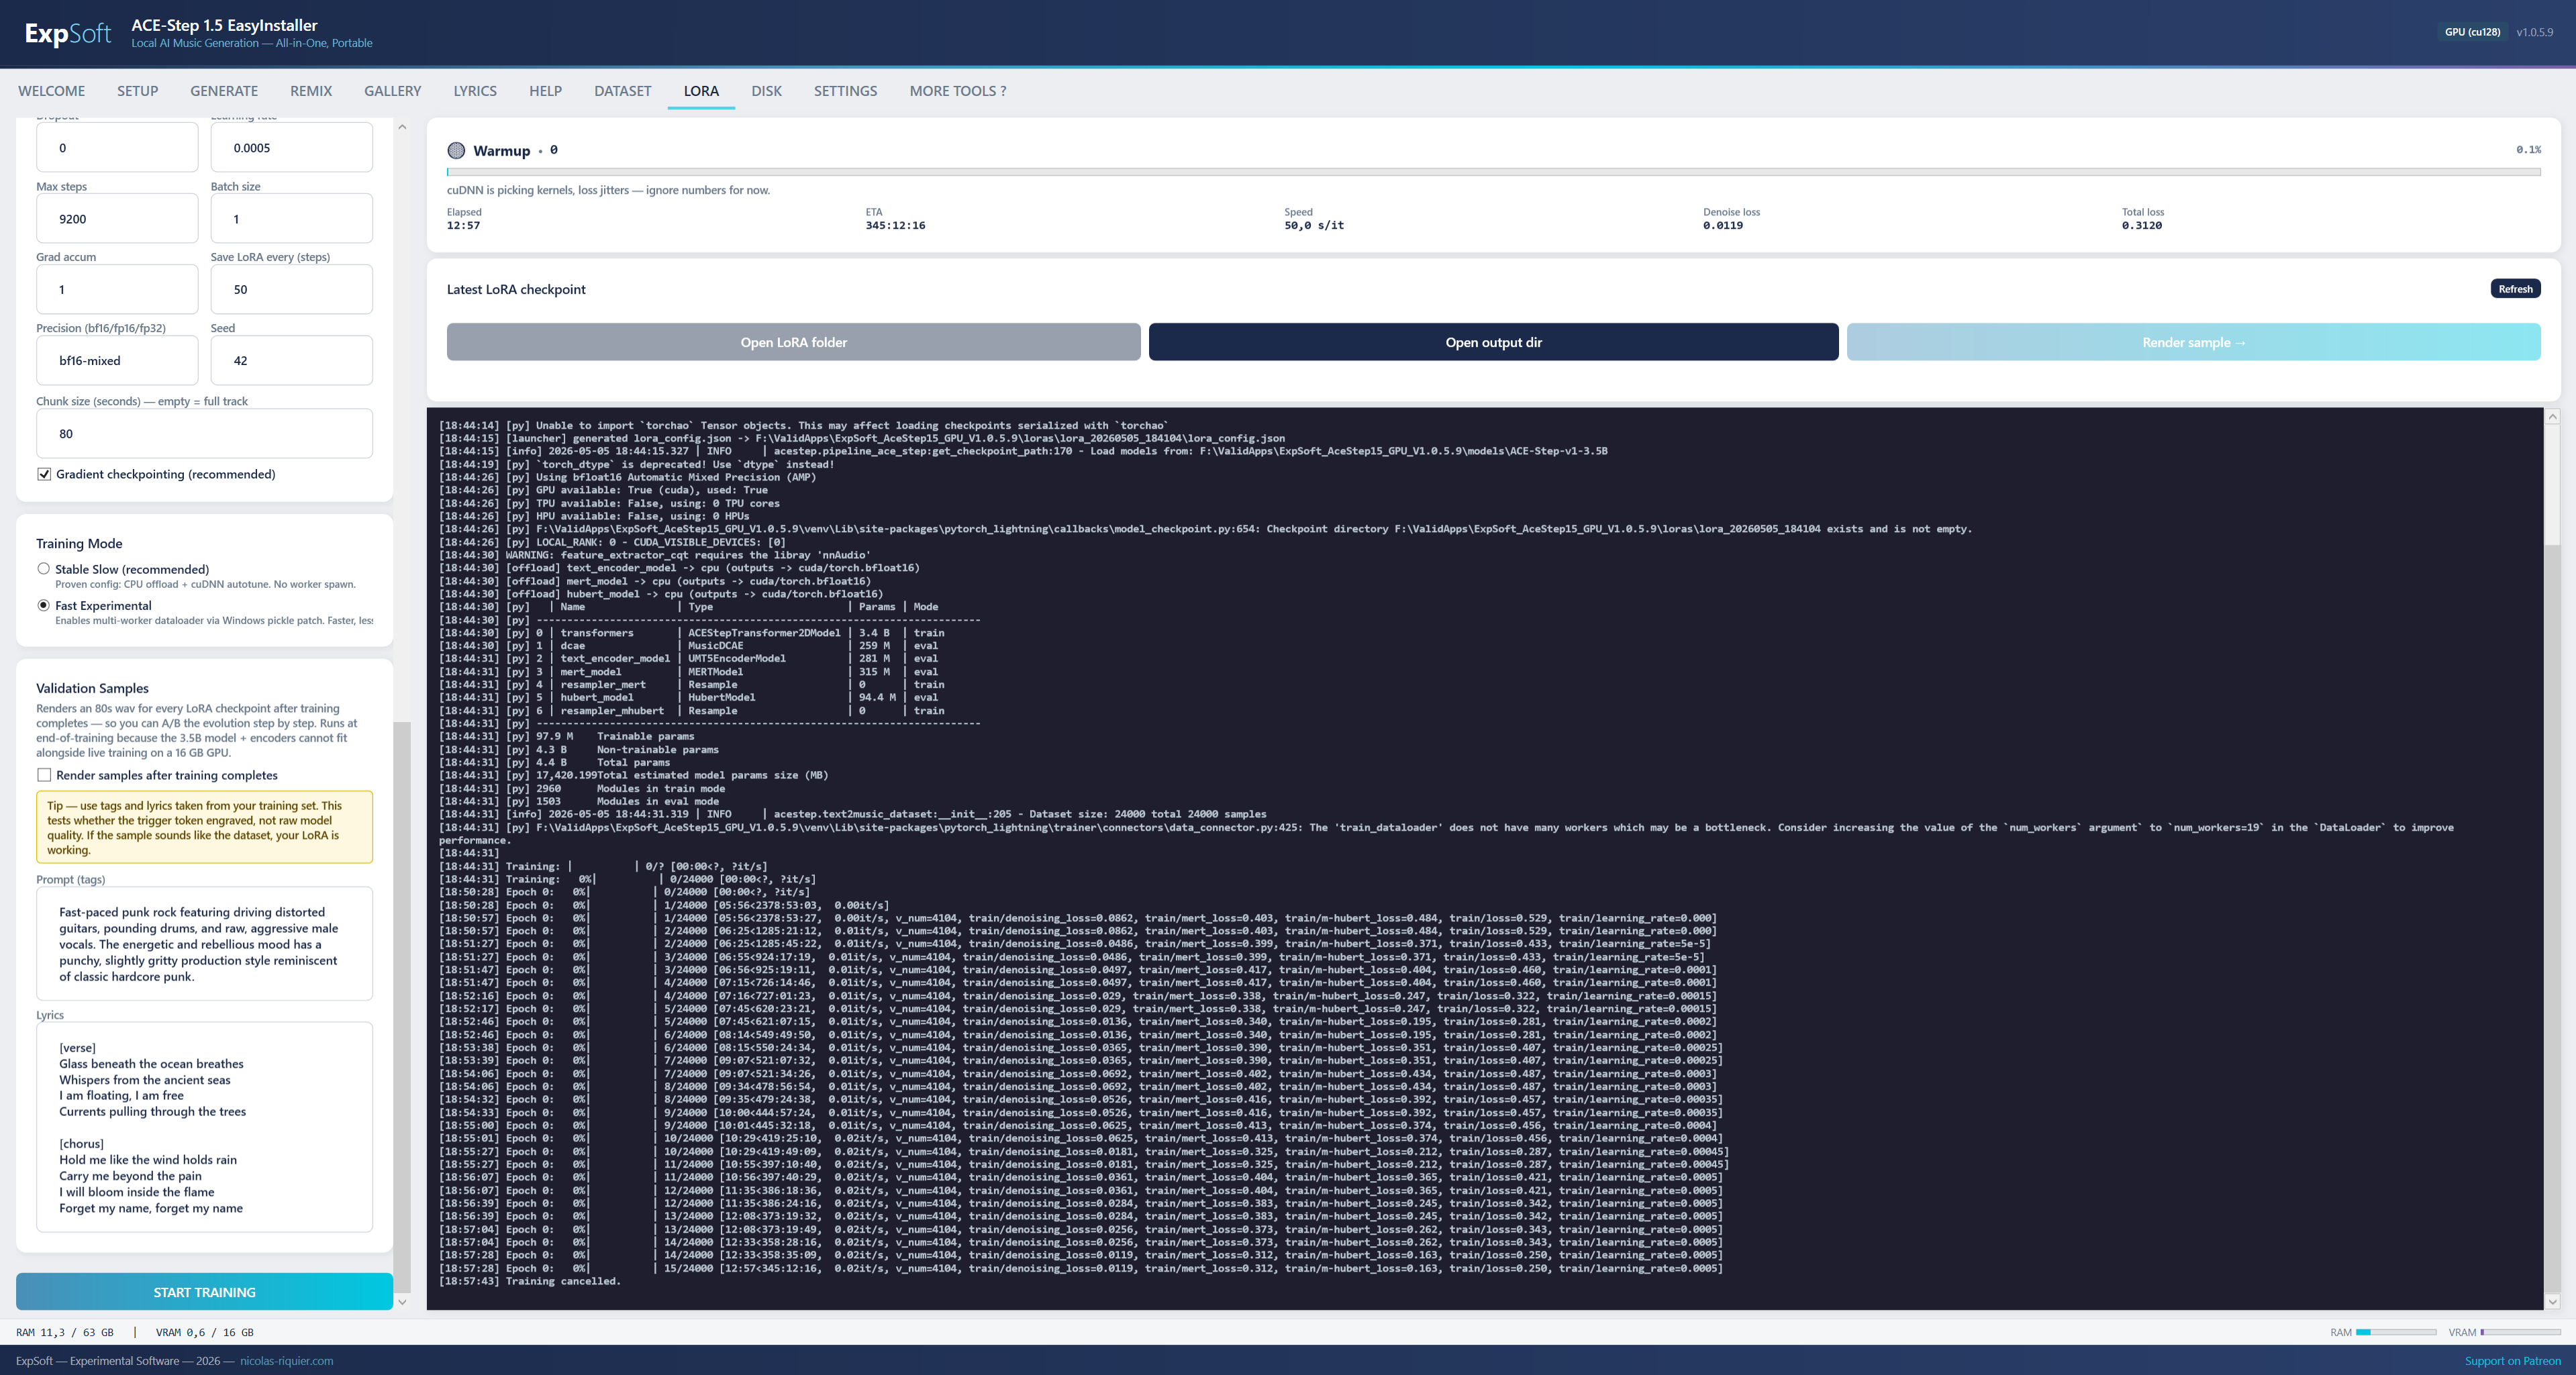Screen dimensions: 2576x1375
Task: Click the Dropout input field
Action: [x=117, y=148]
